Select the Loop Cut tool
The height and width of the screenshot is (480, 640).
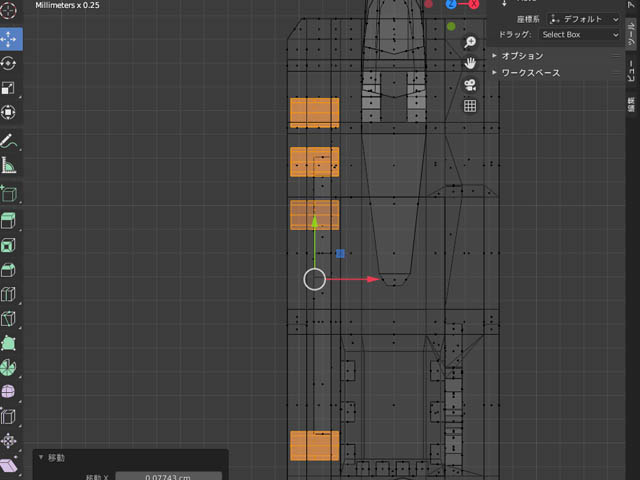coord(9,294)
